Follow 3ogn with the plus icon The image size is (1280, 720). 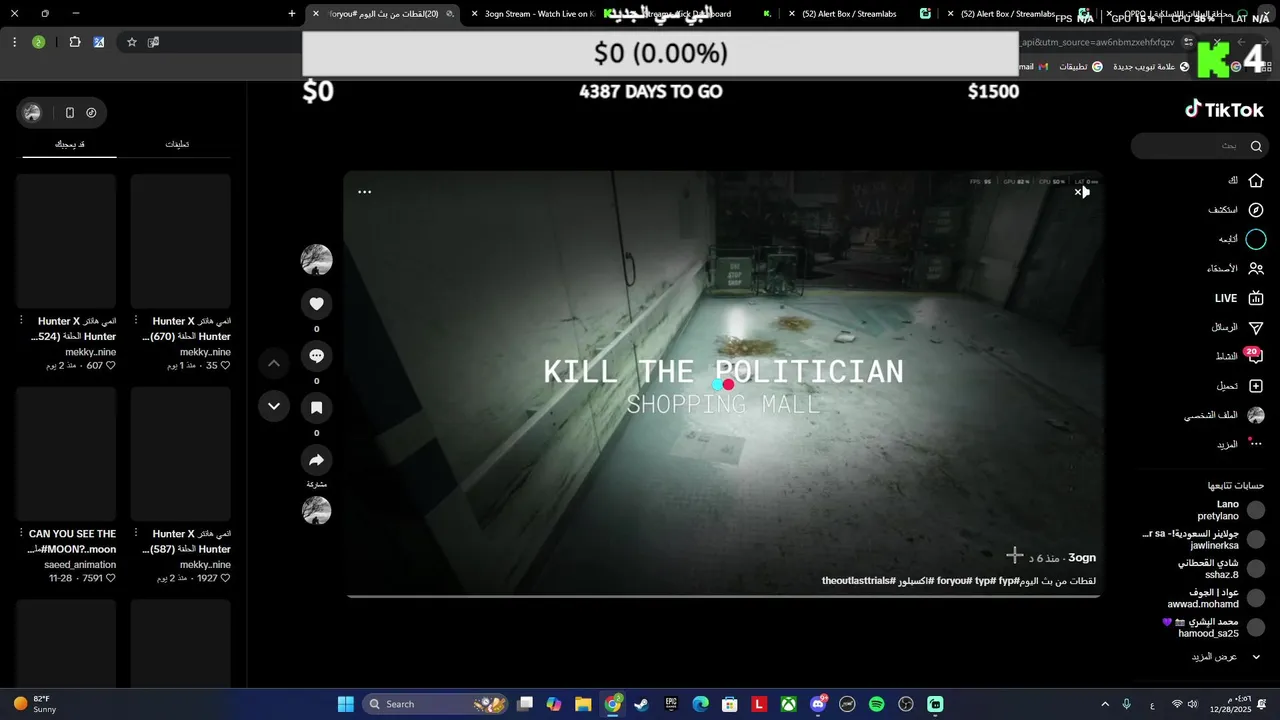(x=1015, y=555)
